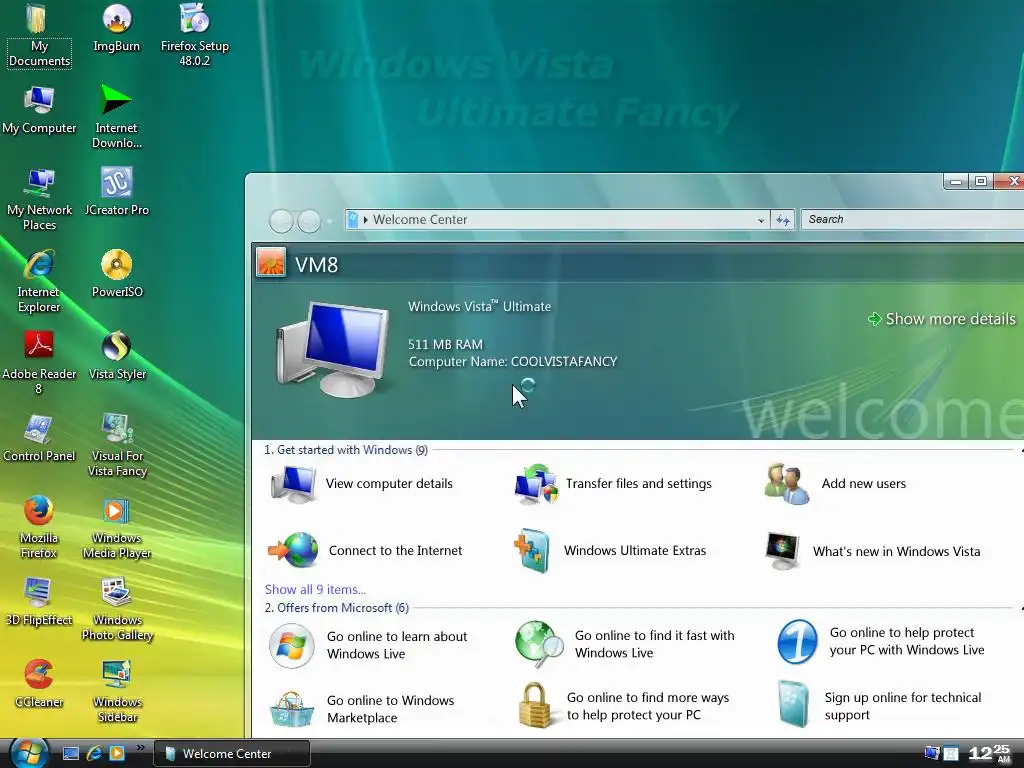Select Add new users item
1024x768 pixels.
(x=835, y=484)
